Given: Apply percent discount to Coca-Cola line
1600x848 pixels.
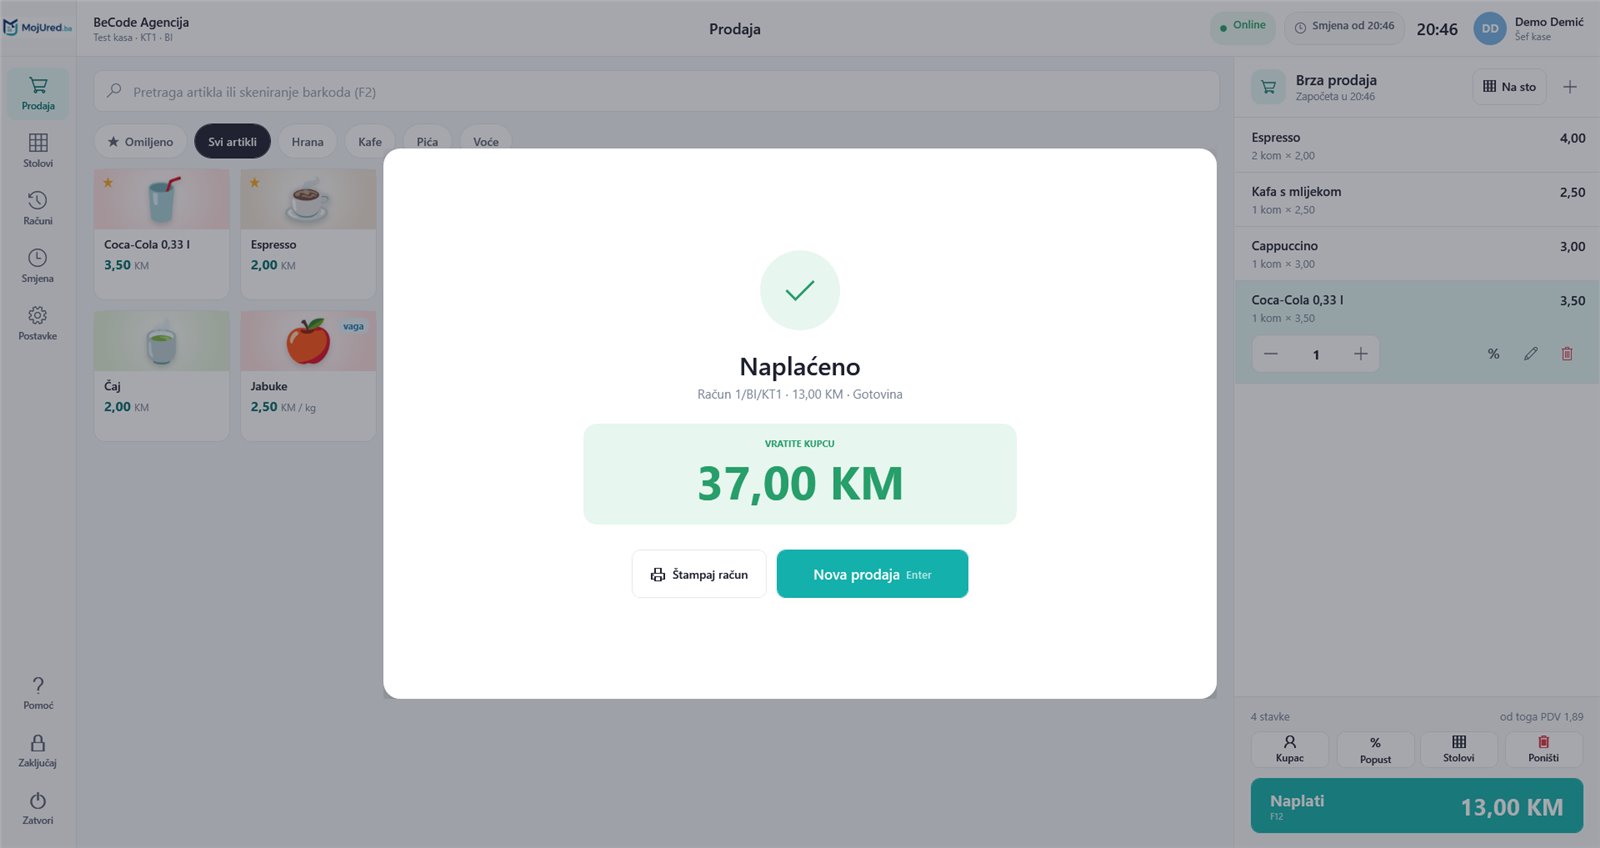Looking at the screenshot, I should [x=1493, y=354].
